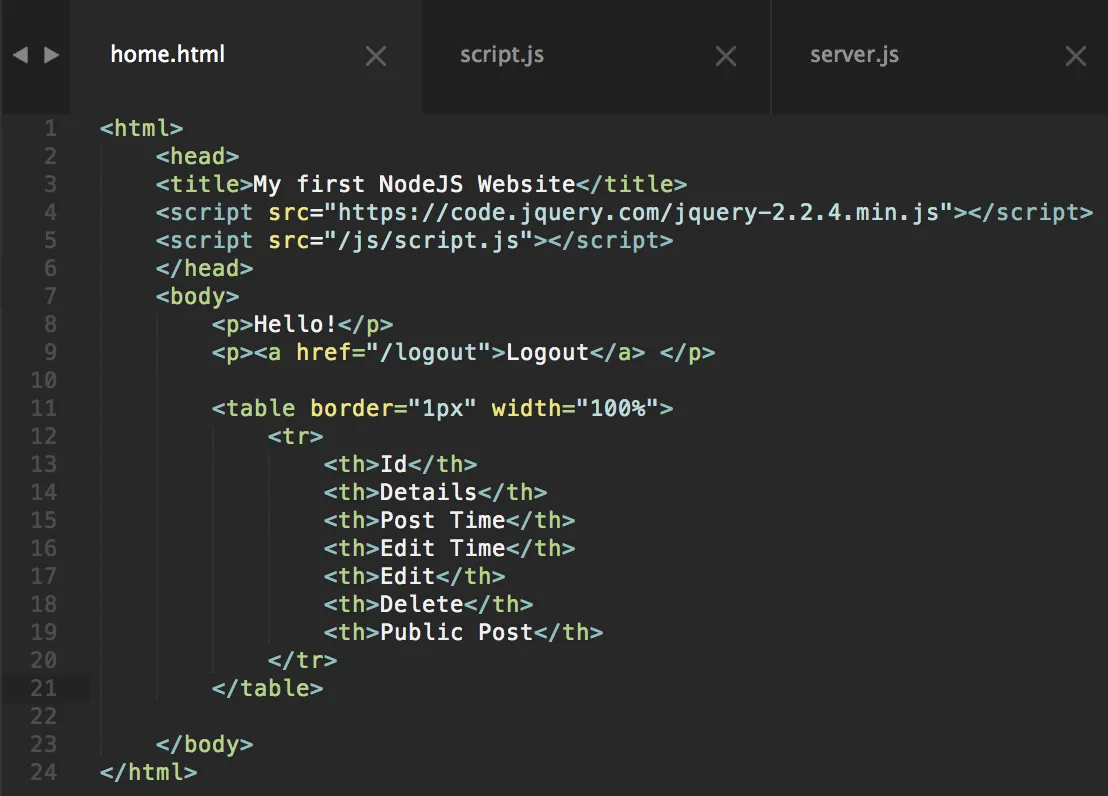Switch to the script.js tab

[x=502, y=55]
